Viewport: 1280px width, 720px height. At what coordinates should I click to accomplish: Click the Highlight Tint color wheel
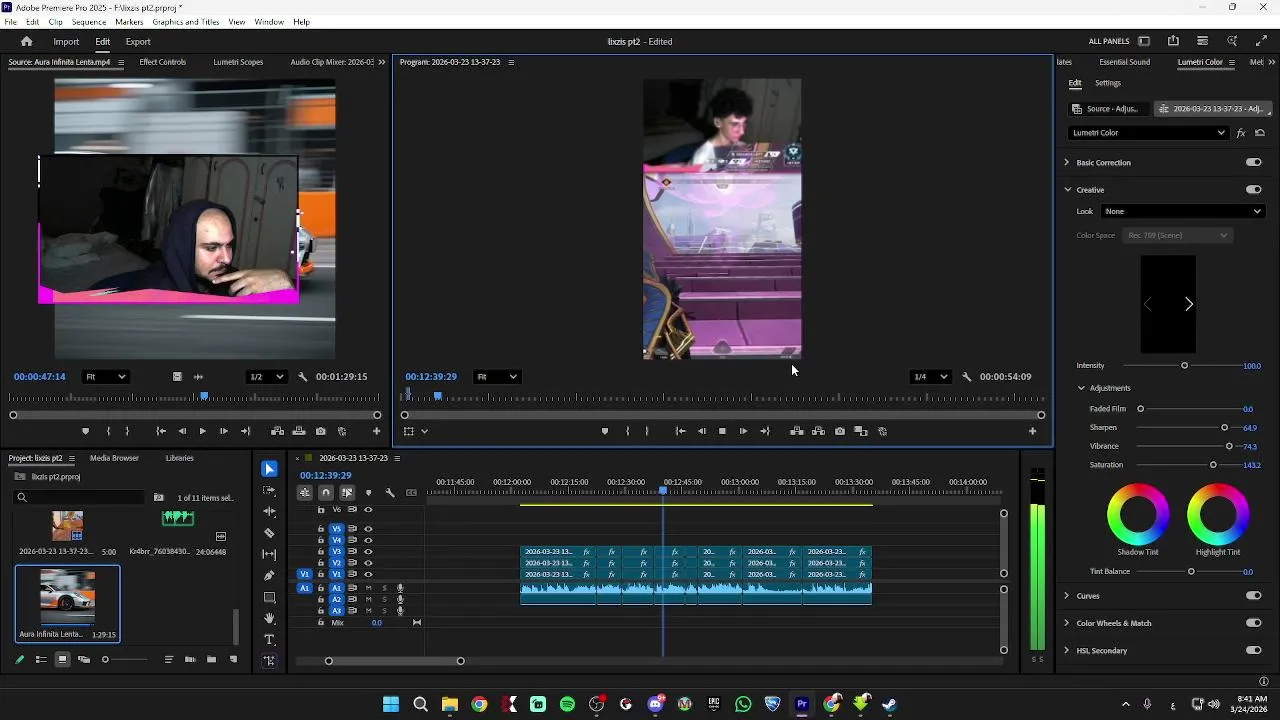click(x=1218, y=514)
